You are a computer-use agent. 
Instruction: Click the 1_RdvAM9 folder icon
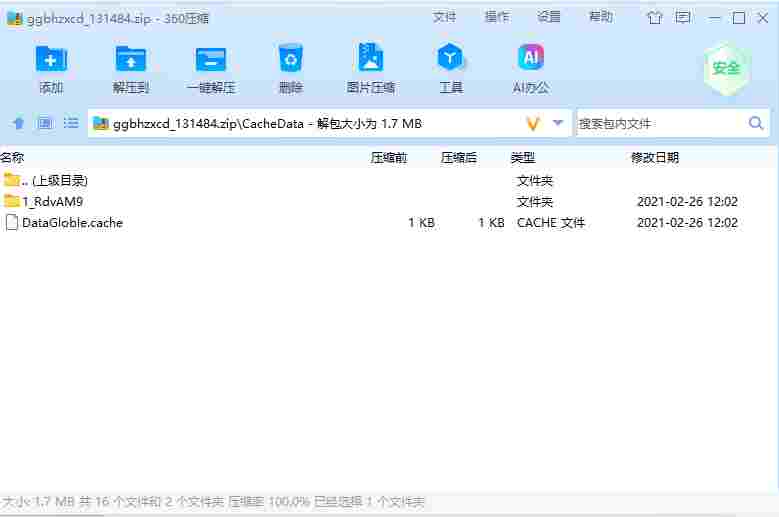tap(11, 201)
